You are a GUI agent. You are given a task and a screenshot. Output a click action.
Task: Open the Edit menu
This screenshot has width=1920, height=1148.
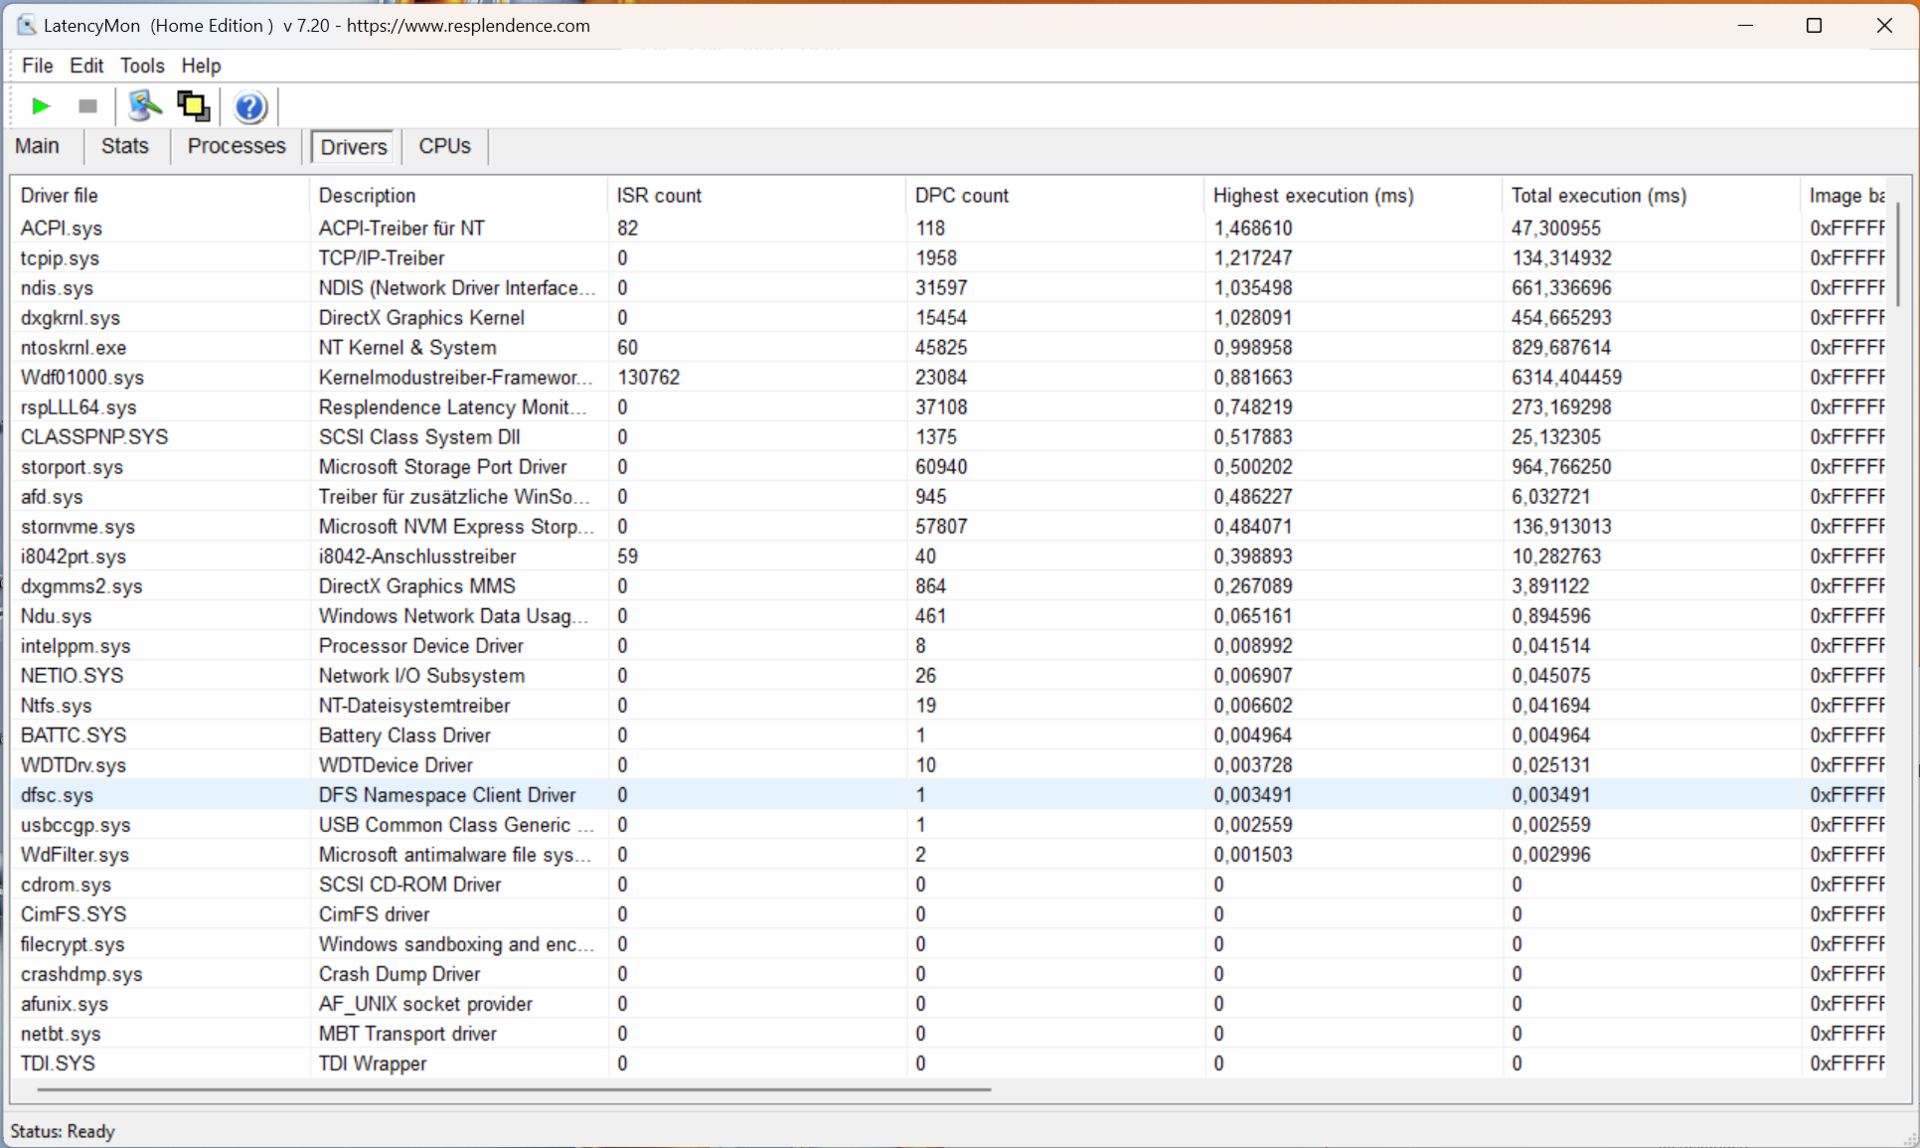(x=86, y=66)
